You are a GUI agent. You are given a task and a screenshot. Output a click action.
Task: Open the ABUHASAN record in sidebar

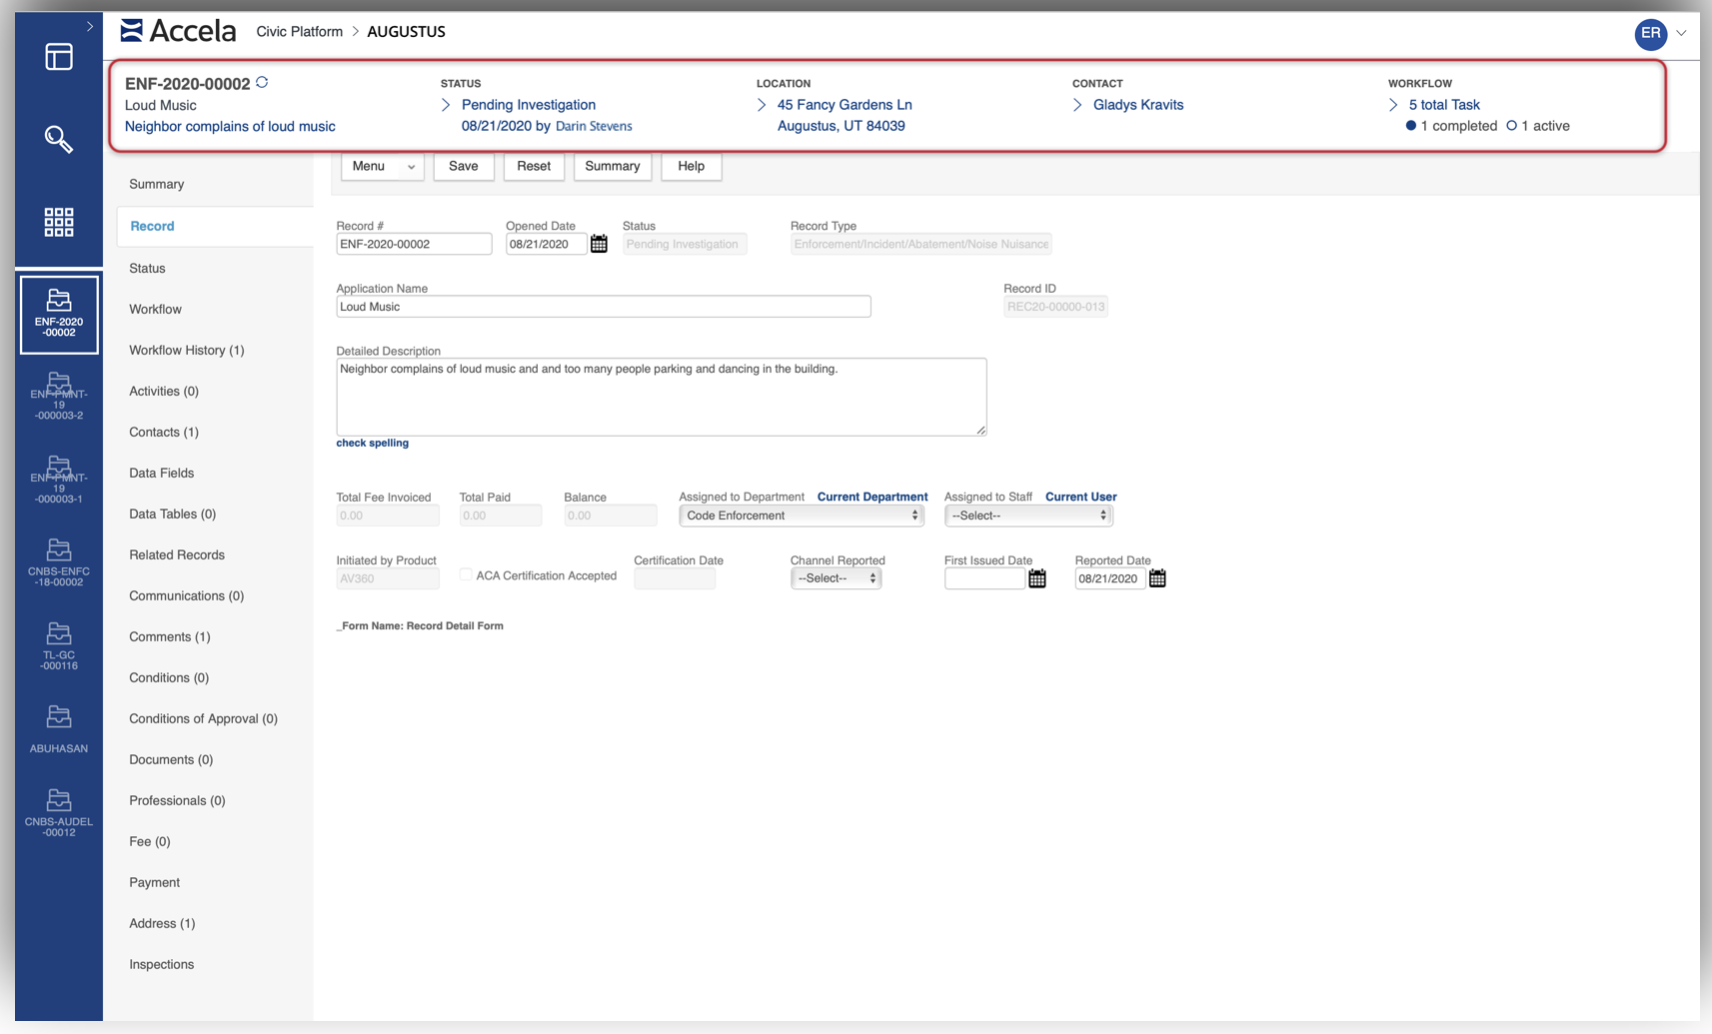(58, 728)
